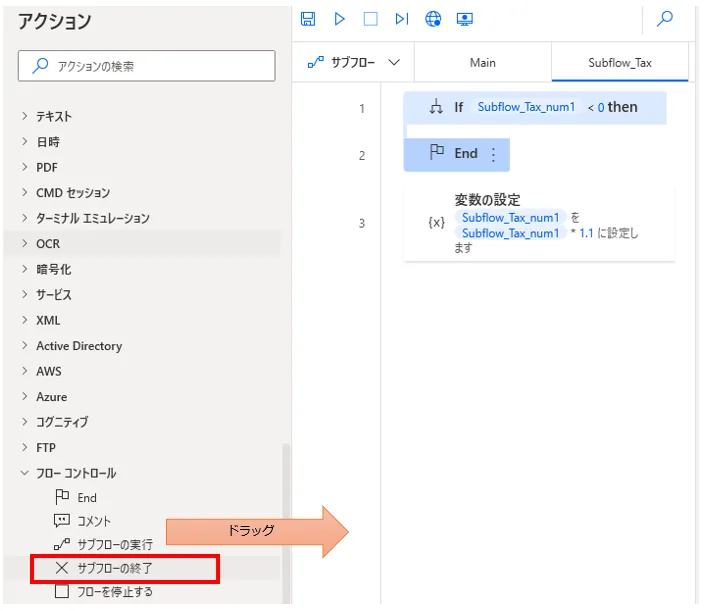Select the Subflow_Tax tab

click(x=619, y=63)
